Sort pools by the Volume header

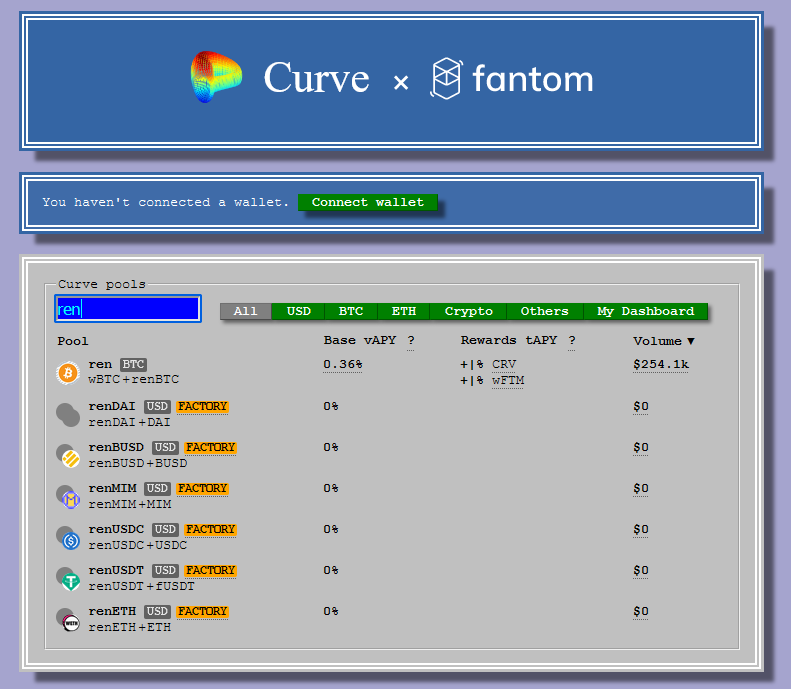click(x=664, y=341)
